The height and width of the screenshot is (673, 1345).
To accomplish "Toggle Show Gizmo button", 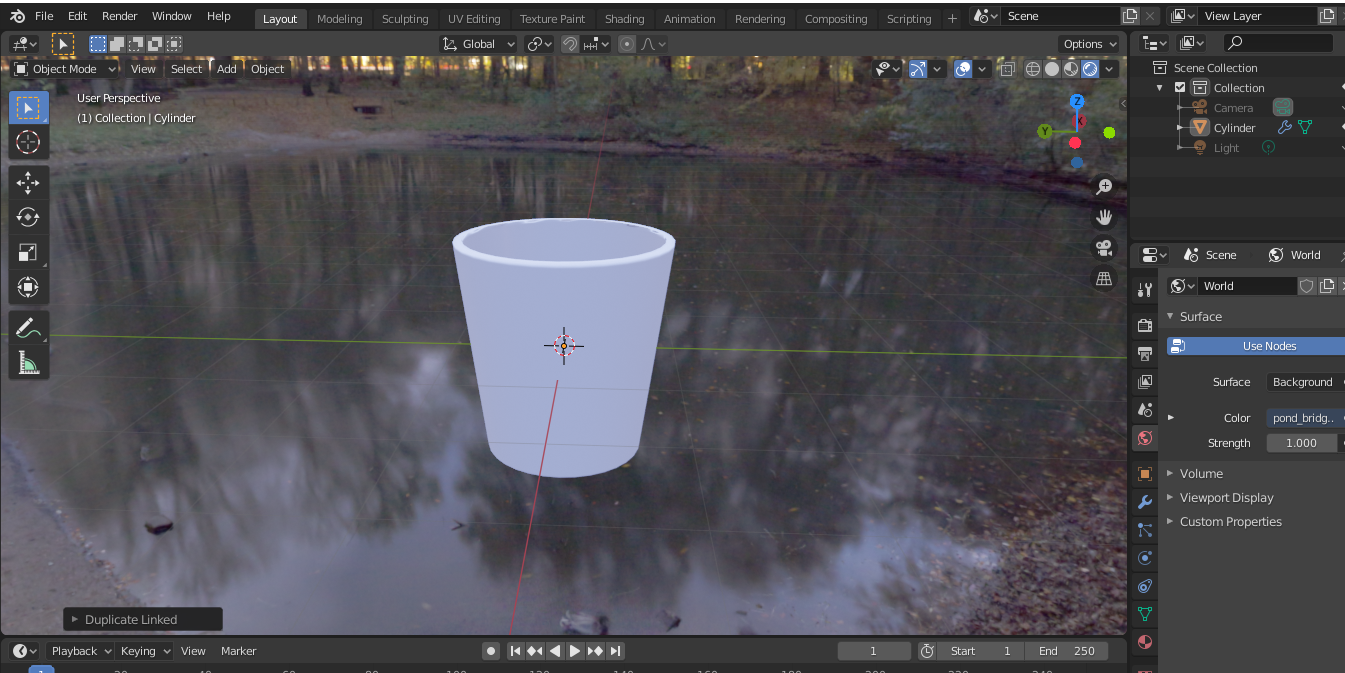I will tap(917, 69).
